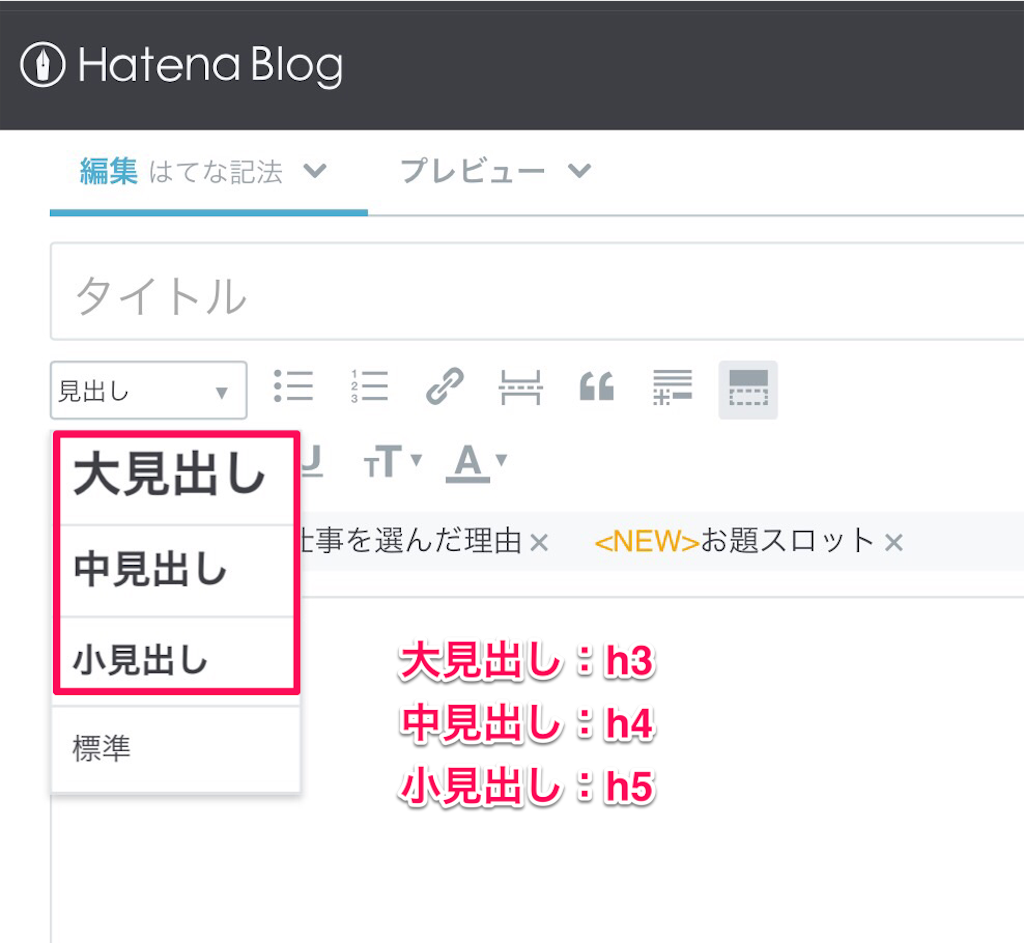The height and width of the screenshot is (943, 1024).
Task: Insert a blockquote
Action: point(597,387)
